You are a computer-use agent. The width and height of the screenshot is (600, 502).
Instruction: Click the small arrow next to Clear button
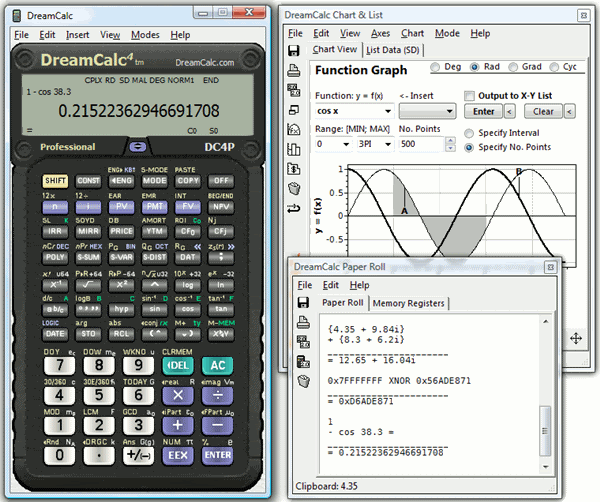[569, 112]
